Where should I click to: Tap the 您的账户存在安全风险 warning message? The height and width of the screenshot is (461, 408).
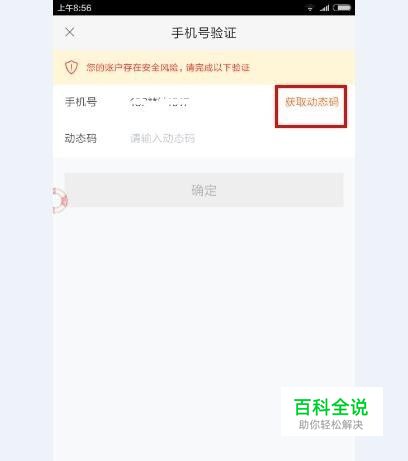coord(168,68)
